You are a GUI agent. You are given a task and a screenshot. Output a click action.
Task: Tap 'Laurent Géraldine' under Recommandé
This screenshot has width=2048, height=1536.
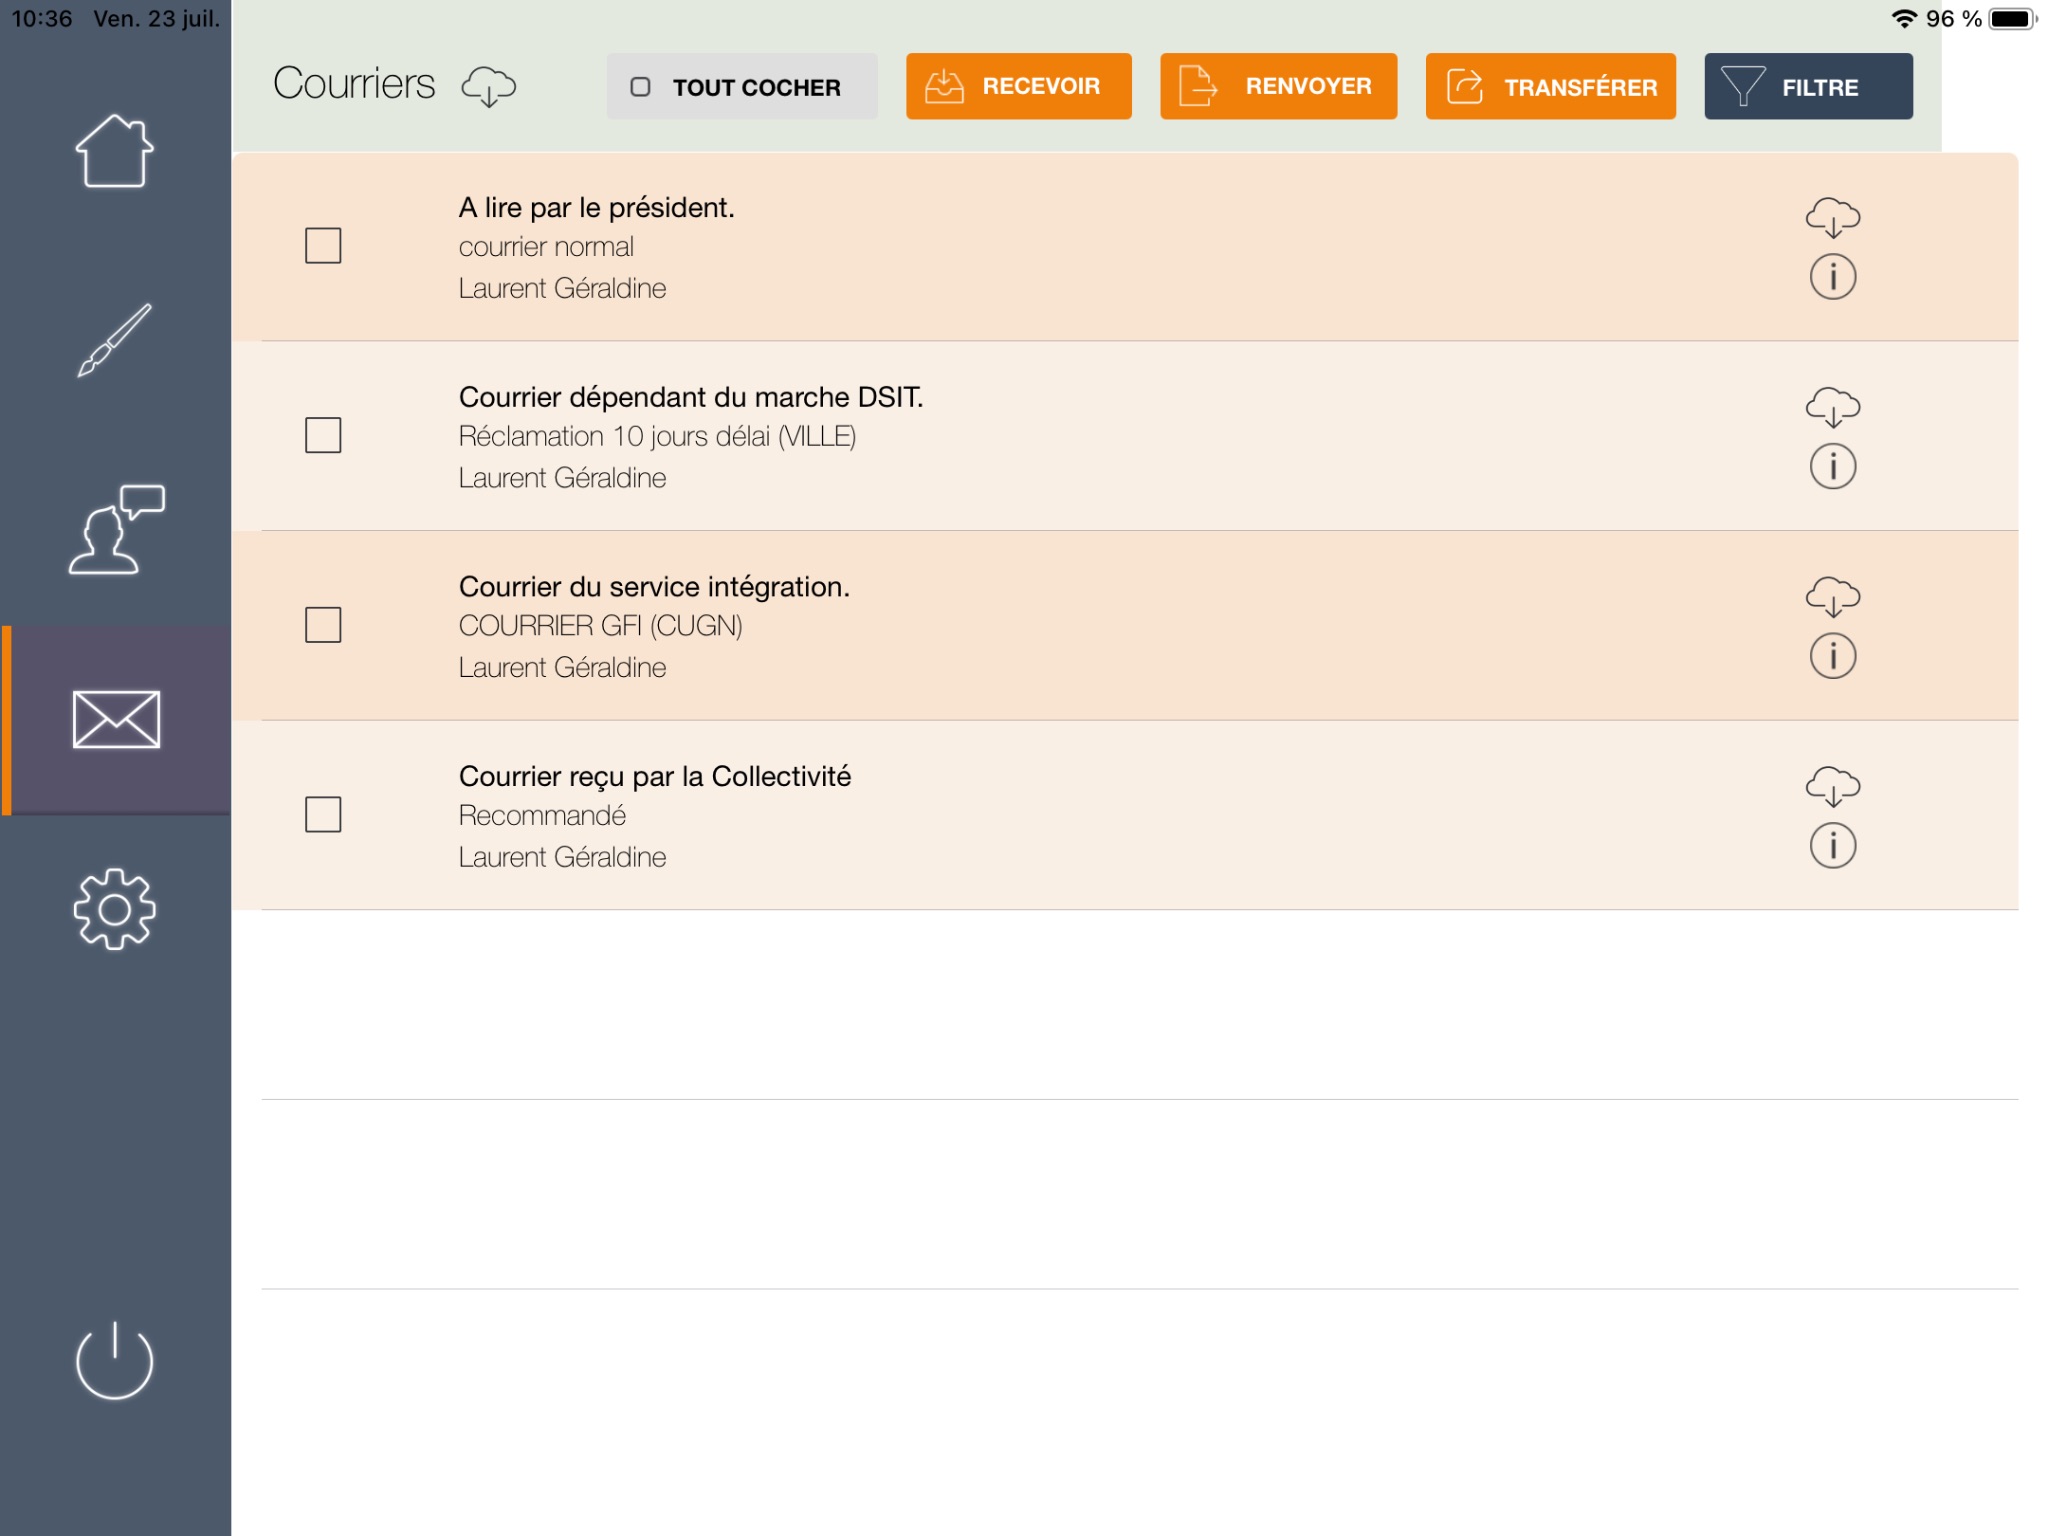point(562,857)
